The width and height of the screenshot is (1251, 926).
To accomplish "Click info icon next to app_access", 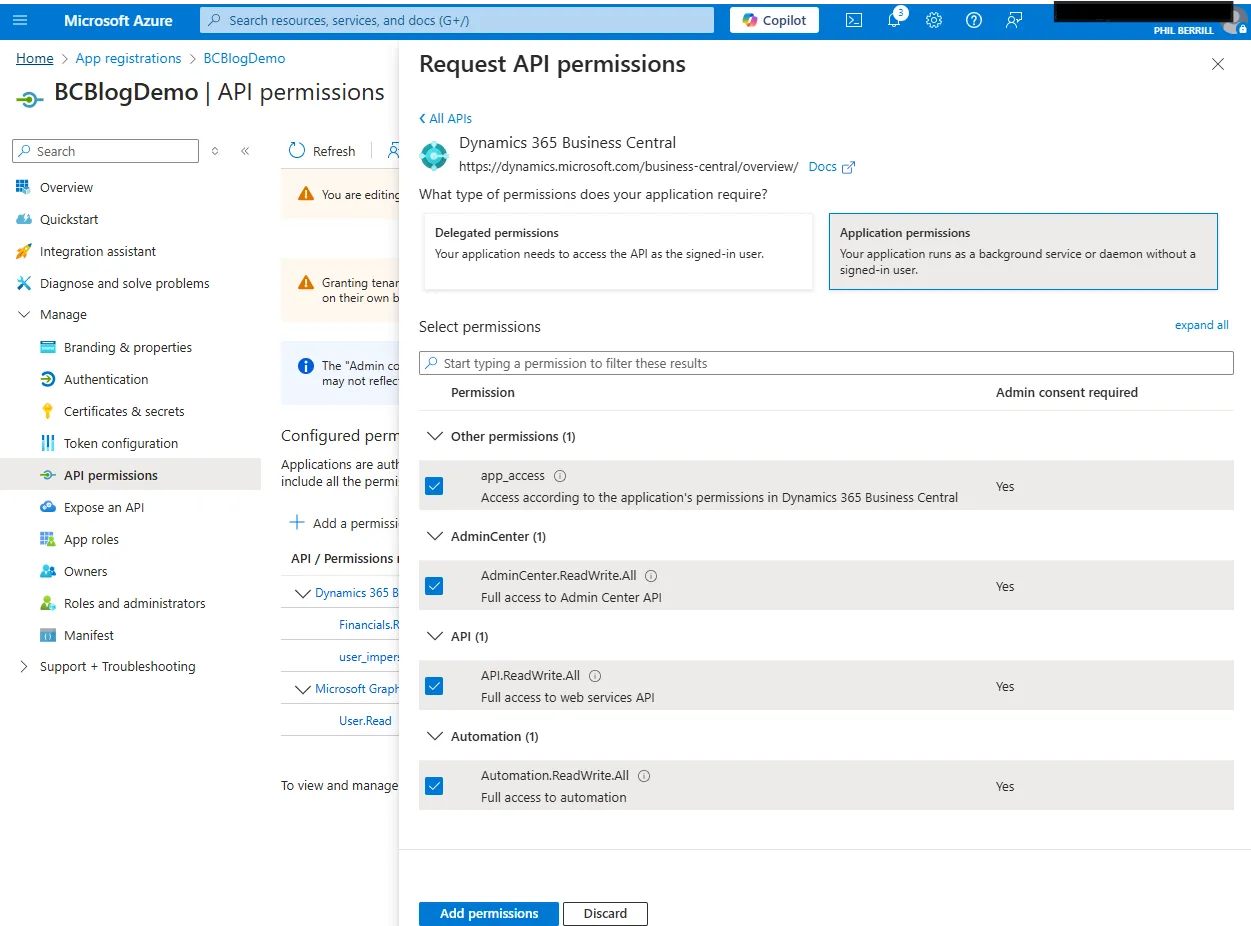I will [560, 476].
